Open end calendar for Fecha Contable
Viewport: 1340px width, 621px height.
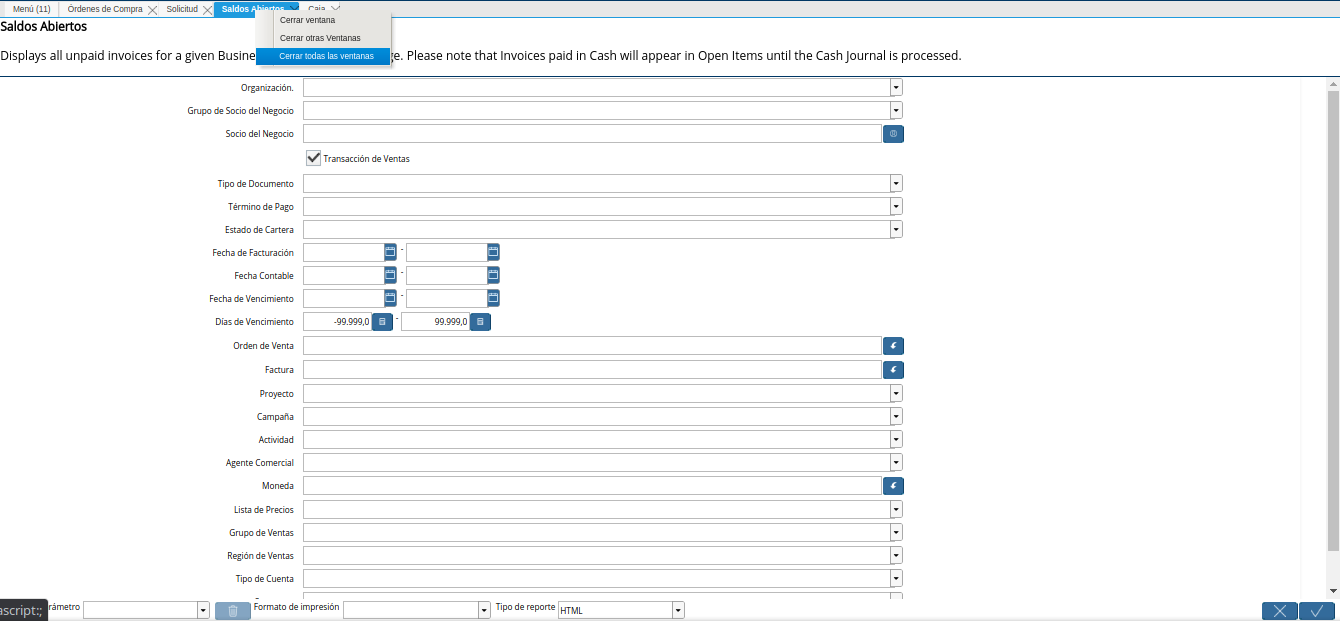(x=493, y=276)
